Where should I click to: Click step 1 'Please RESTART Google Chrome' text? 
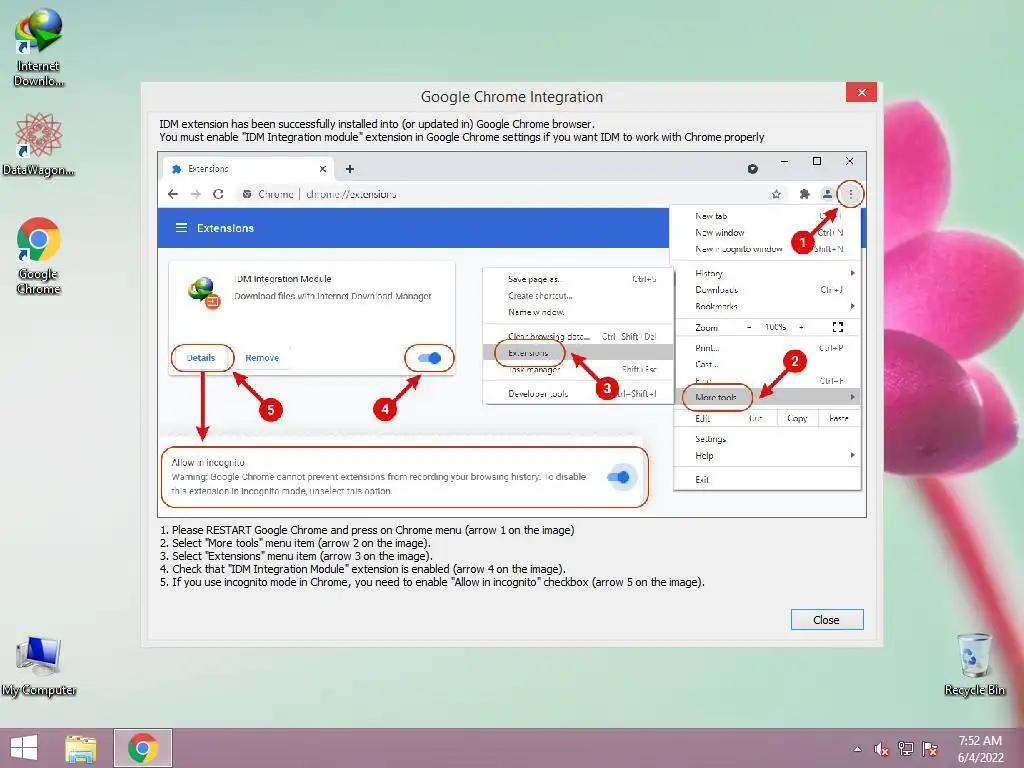367,530
